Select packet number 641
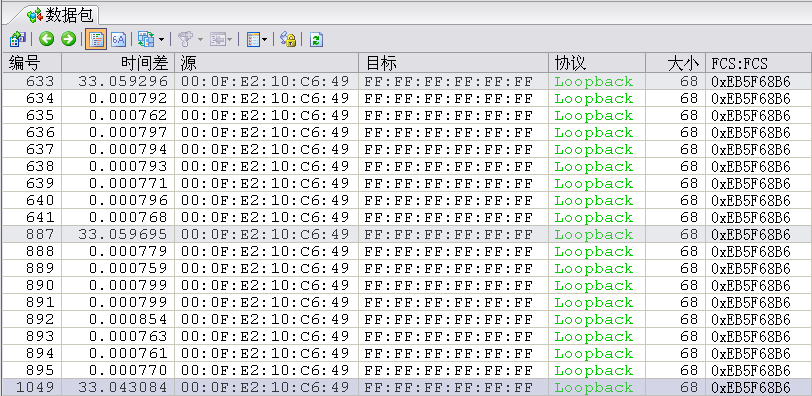The image size is (812, 396). (39, 217)
